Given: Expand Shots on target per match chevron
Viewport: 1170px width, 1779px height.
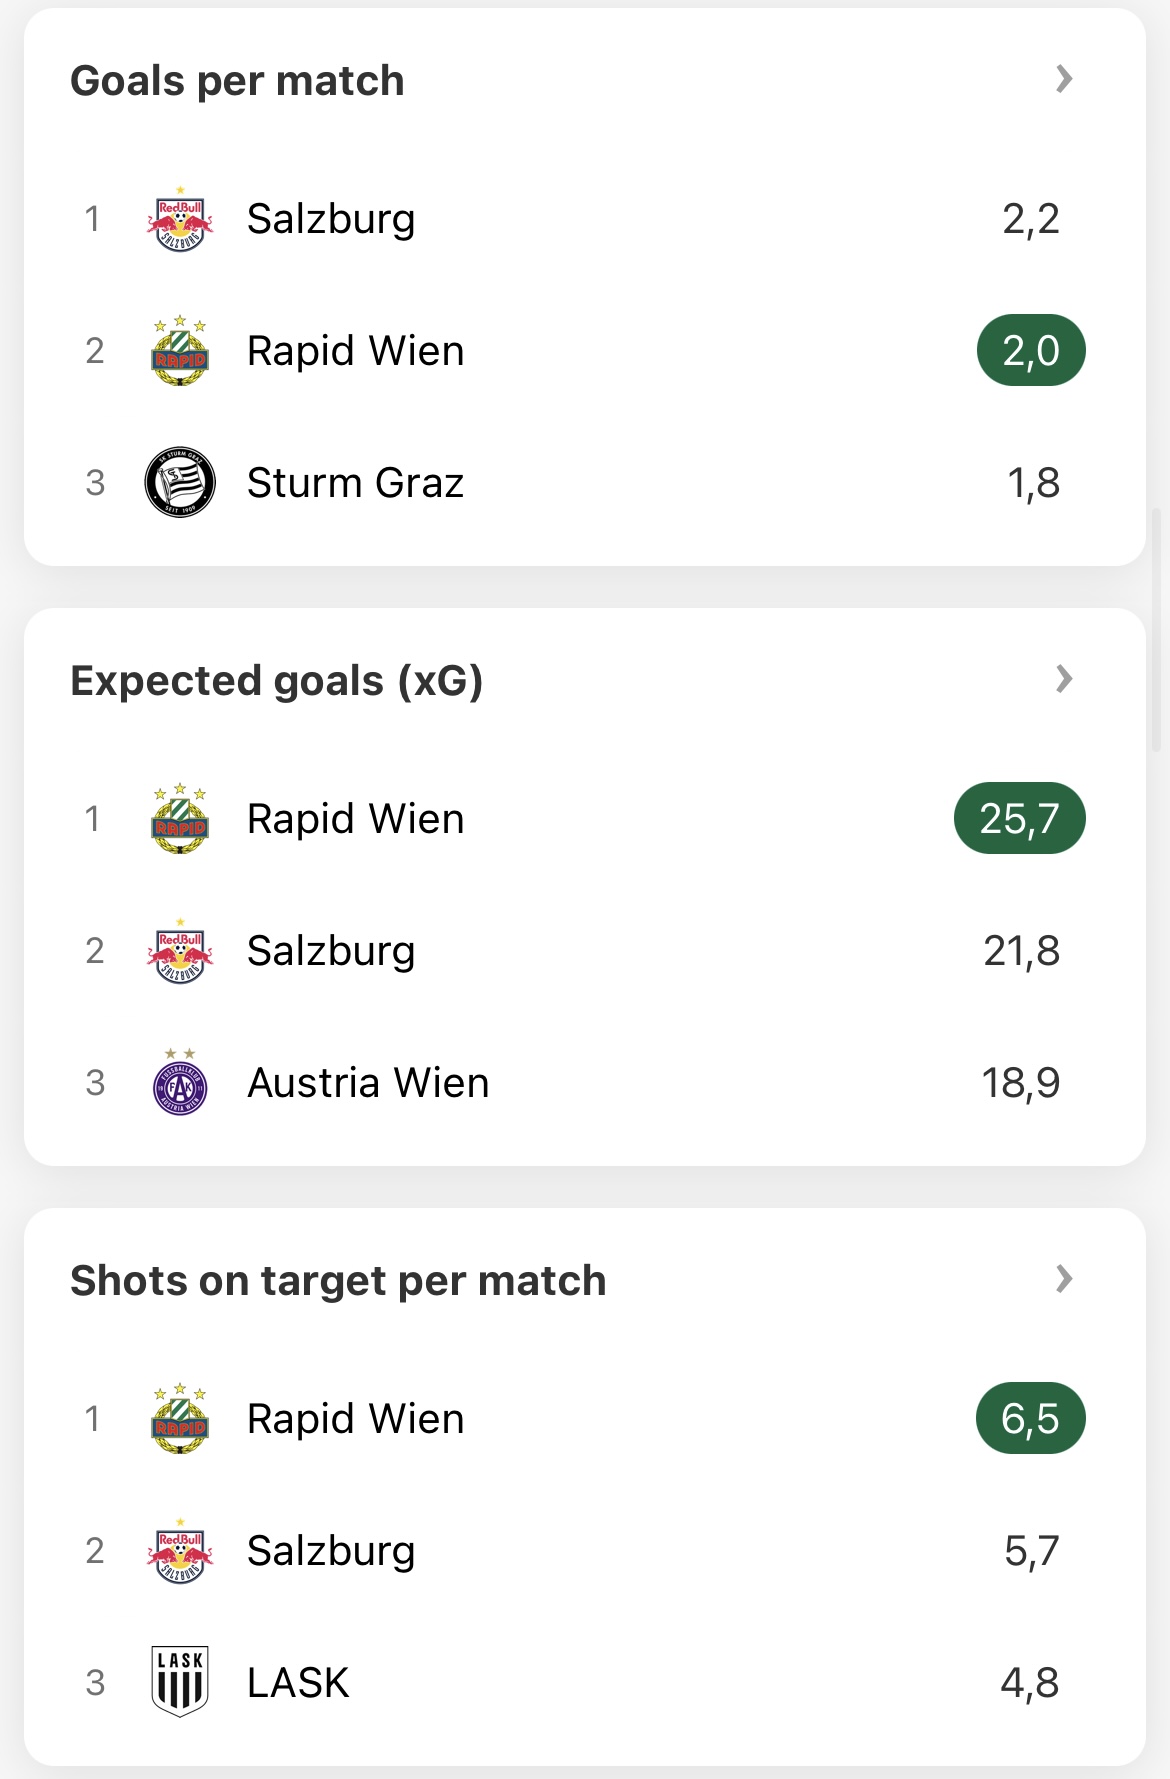Looking at the screenshot, I should tap(1064, 1279).
